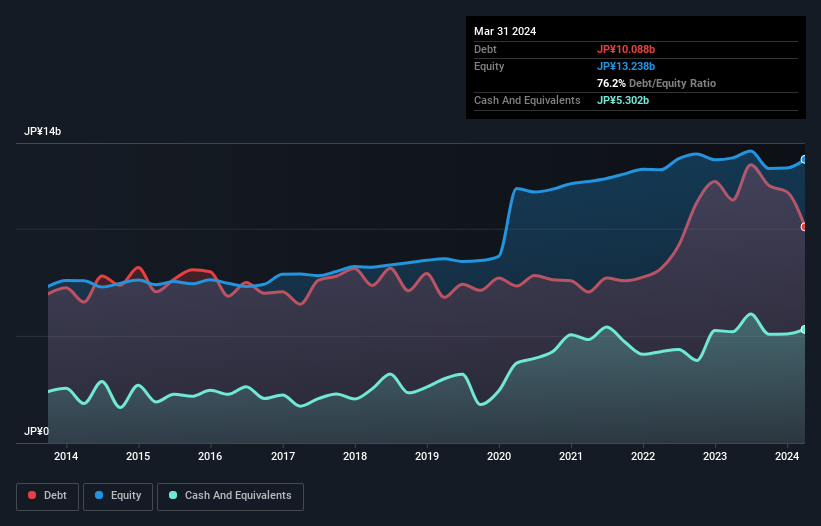The width and height of the screenshot is (821, 526).
Task: Click the 76.2% Debt/Equity Ratio text
Action: [656, 83]
